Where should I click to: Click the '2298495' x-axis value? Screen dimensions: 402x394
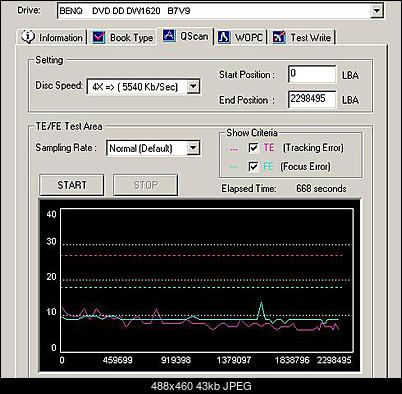click(x=334, y=360)
